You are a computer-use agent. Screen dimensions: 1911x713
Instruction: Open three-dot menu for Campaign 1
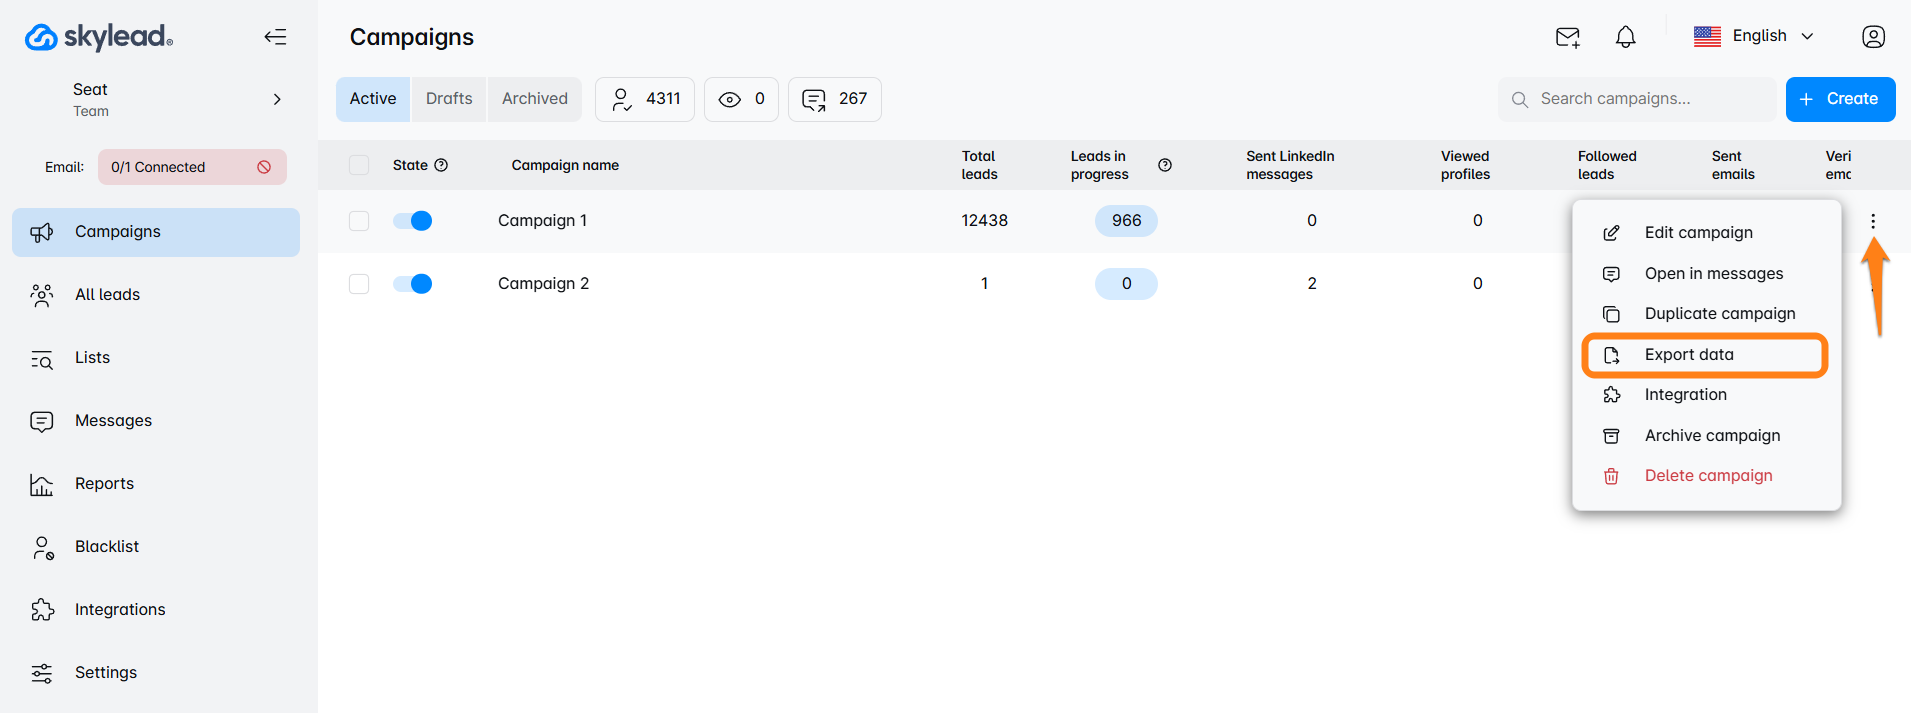pos(1872,221)
